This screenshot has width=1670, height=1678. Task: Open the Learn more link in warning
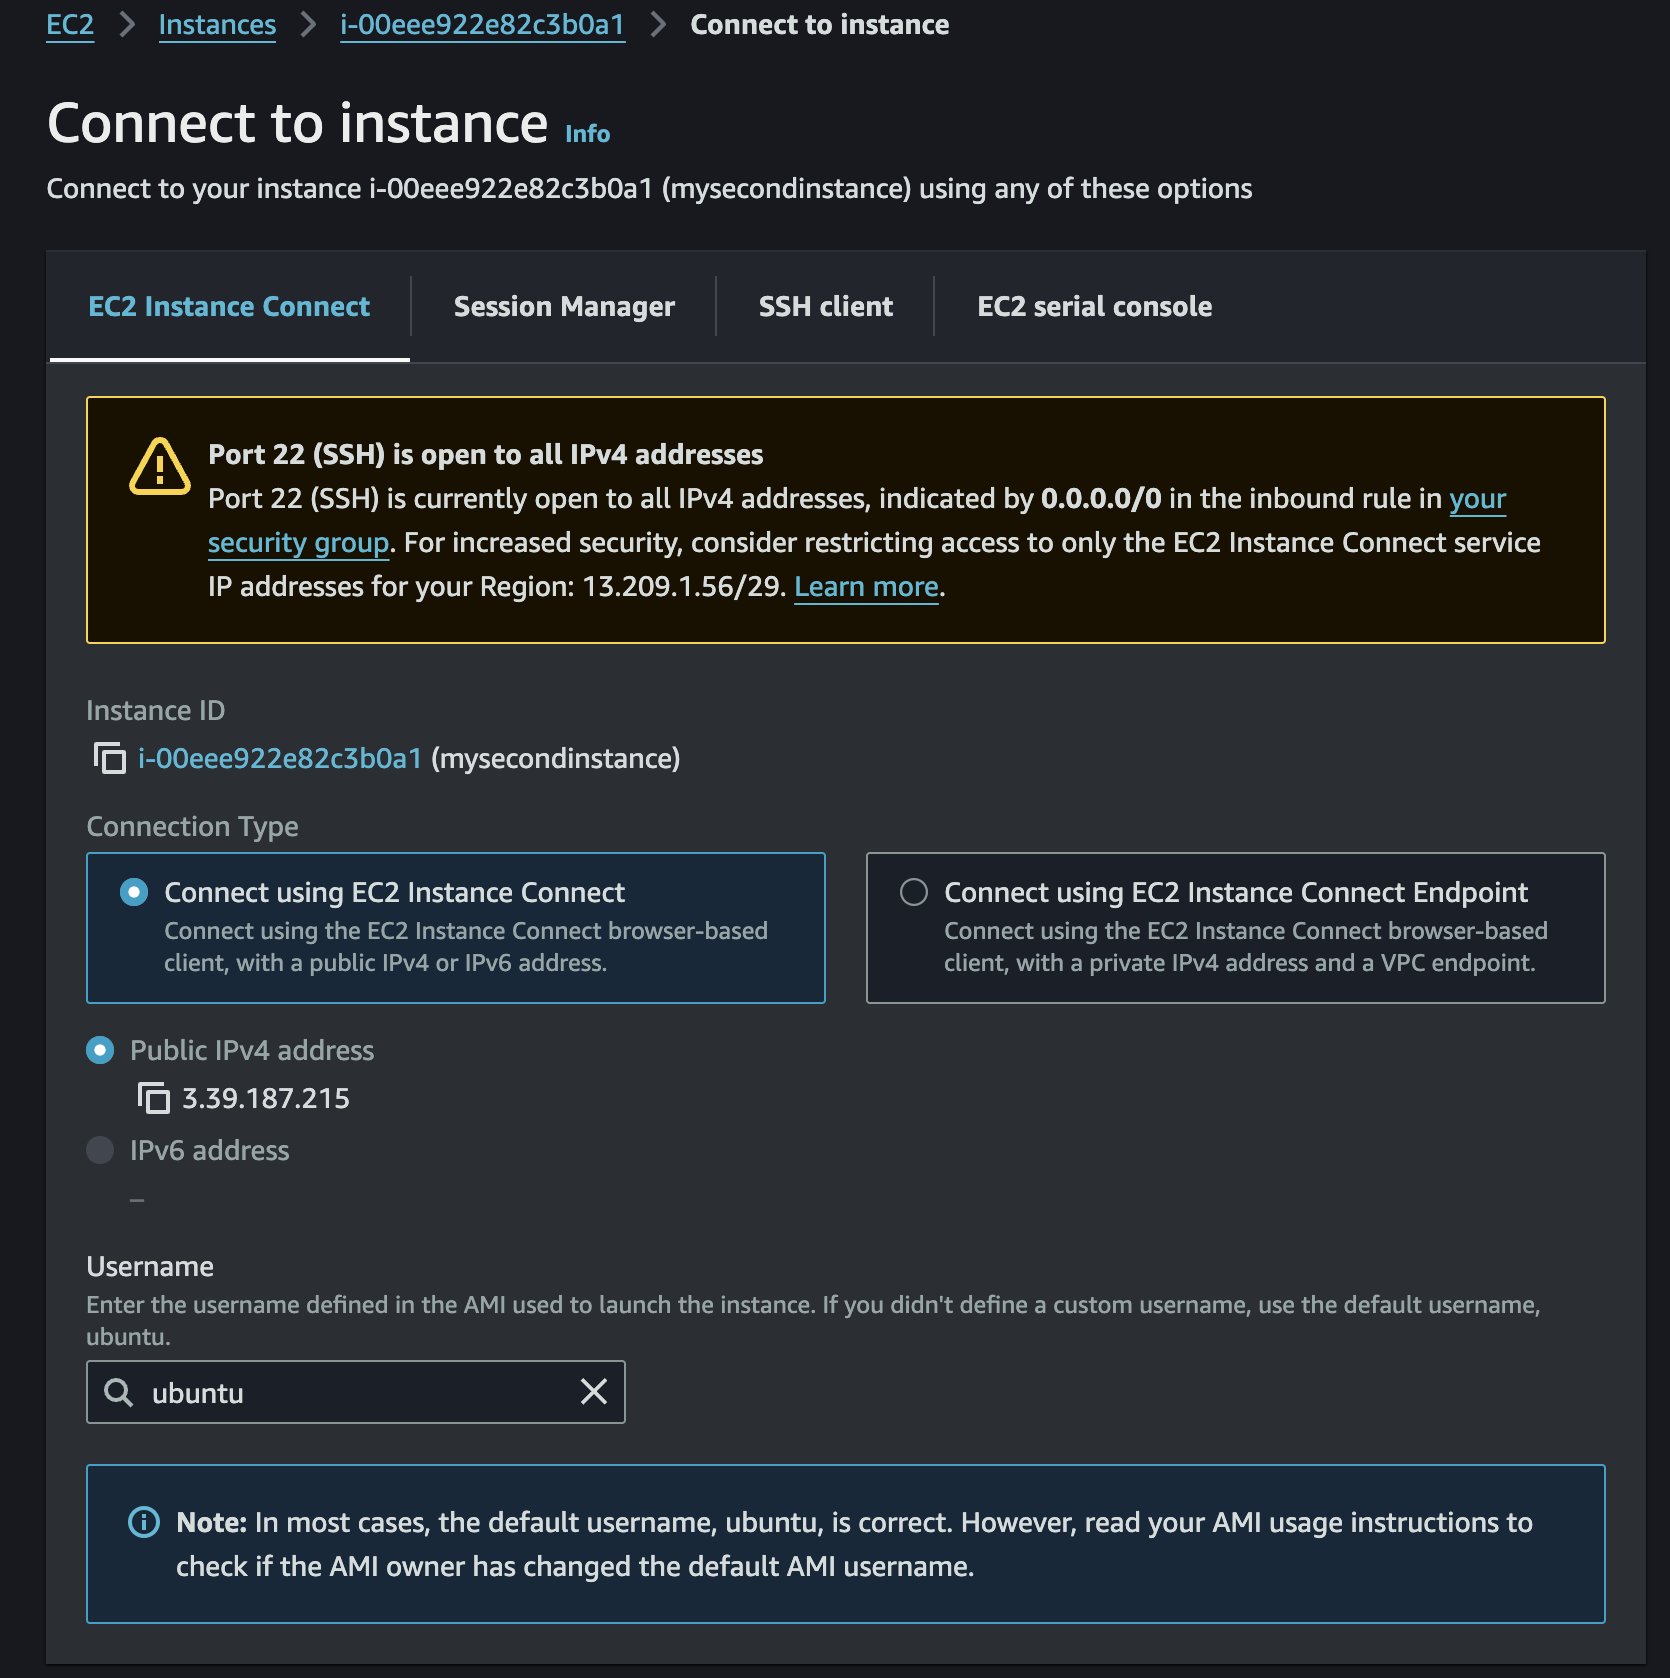(x=866, y=587)
